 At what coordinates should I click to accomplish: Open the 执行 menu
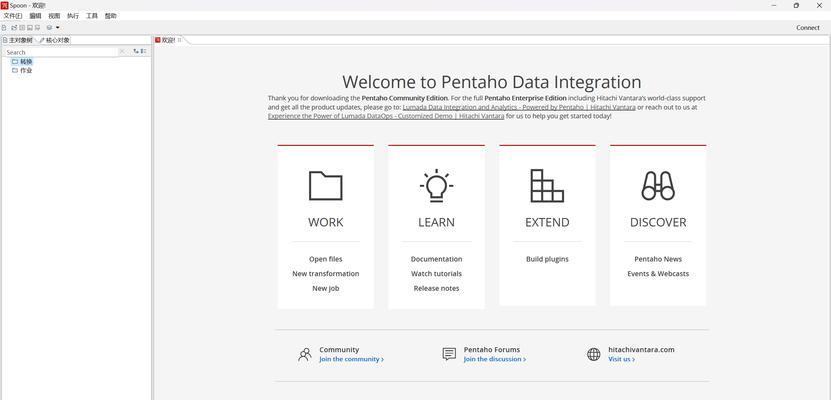pyautogui.click(x=73, y=16)
